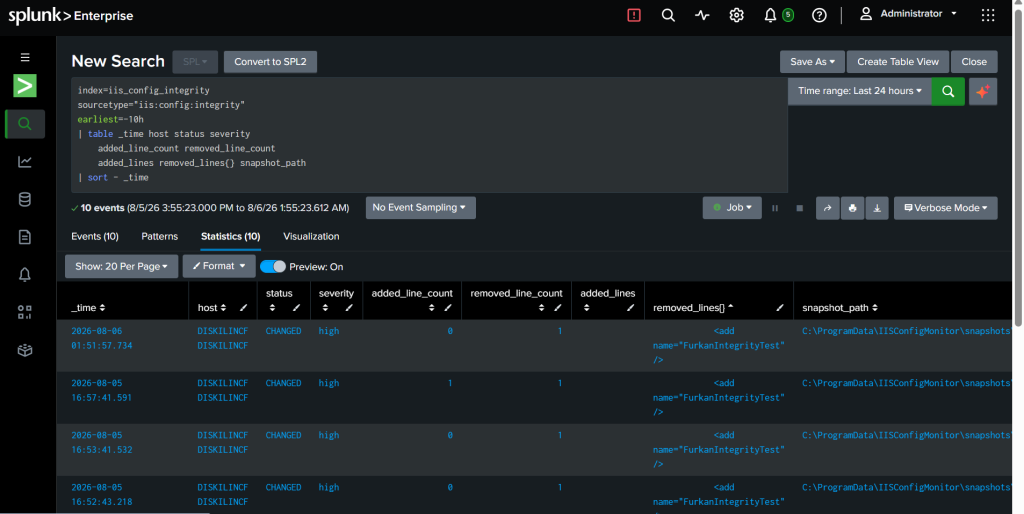Sort by the added_line_count column header

tap(412, 300)
